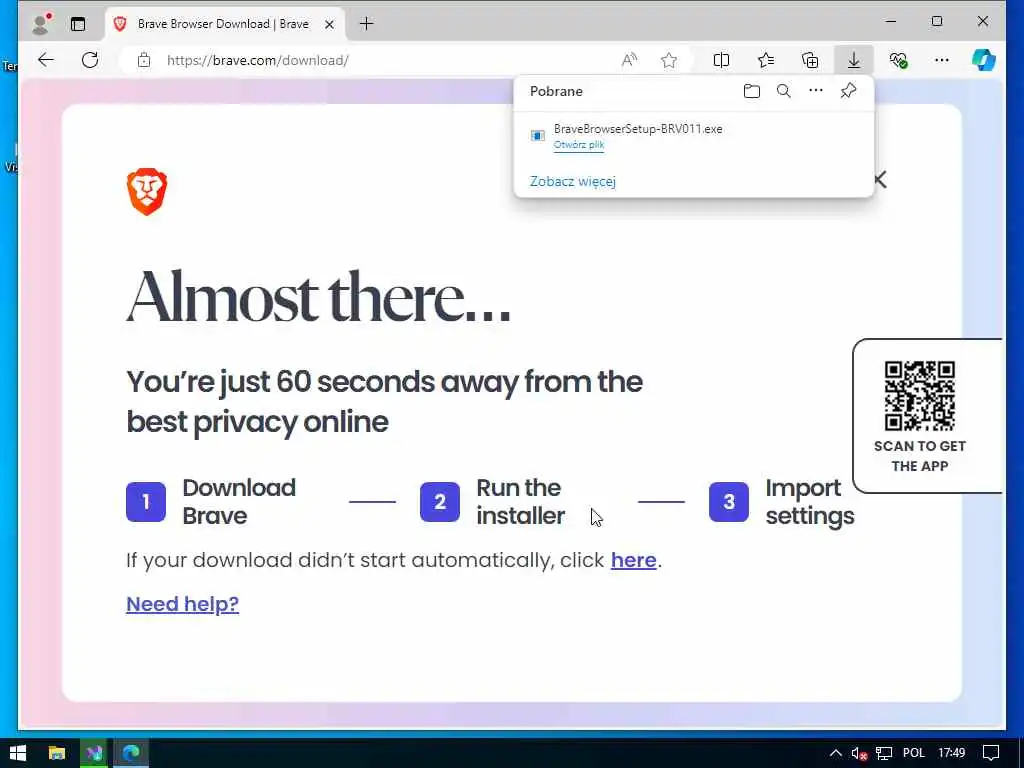Open the Windows notification center
The width and height of the screenshot is (1024, 768).
point(991,753)
